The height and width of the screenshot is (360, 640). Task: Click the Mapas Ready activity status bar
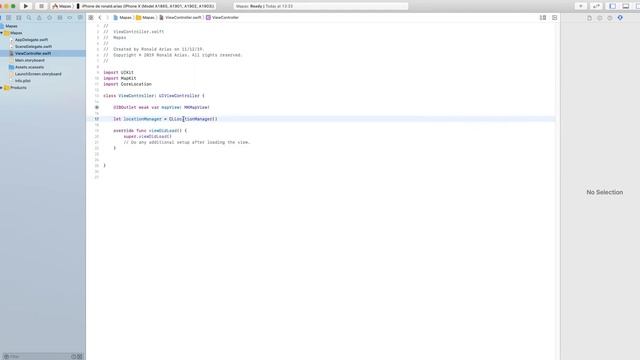[320, 6]
